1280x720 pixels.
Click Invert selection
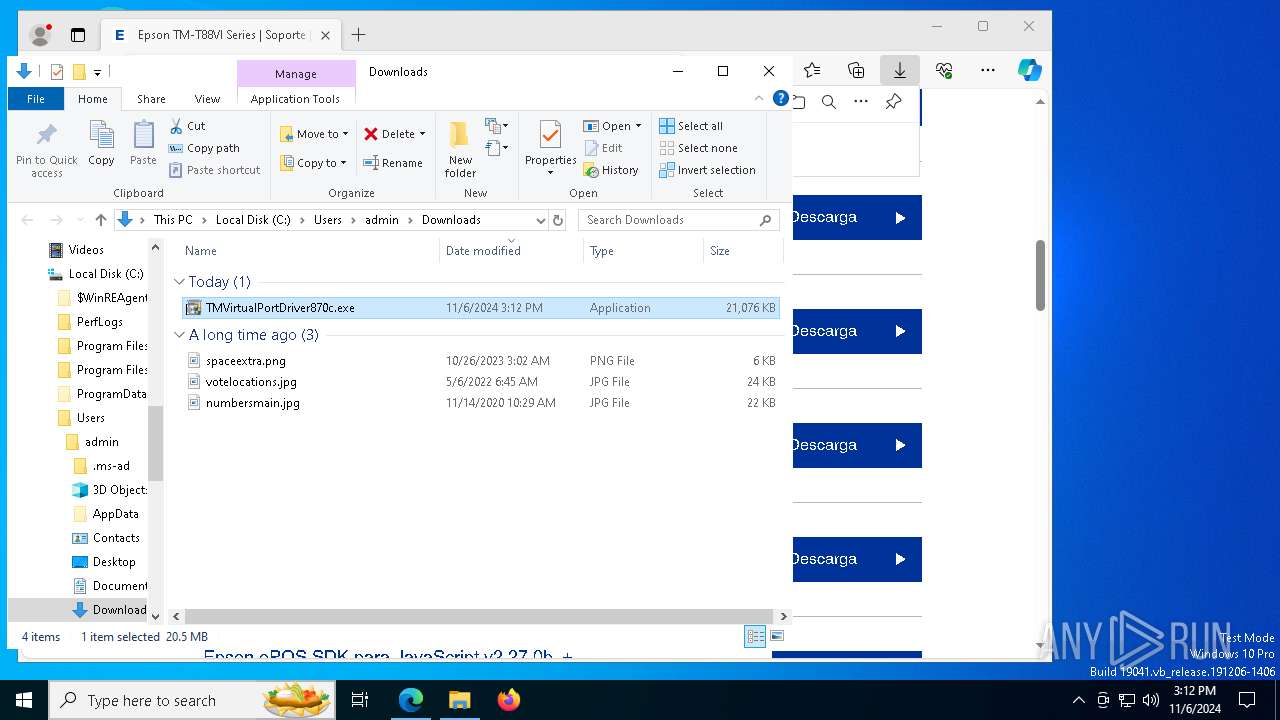tap(707, 170)
